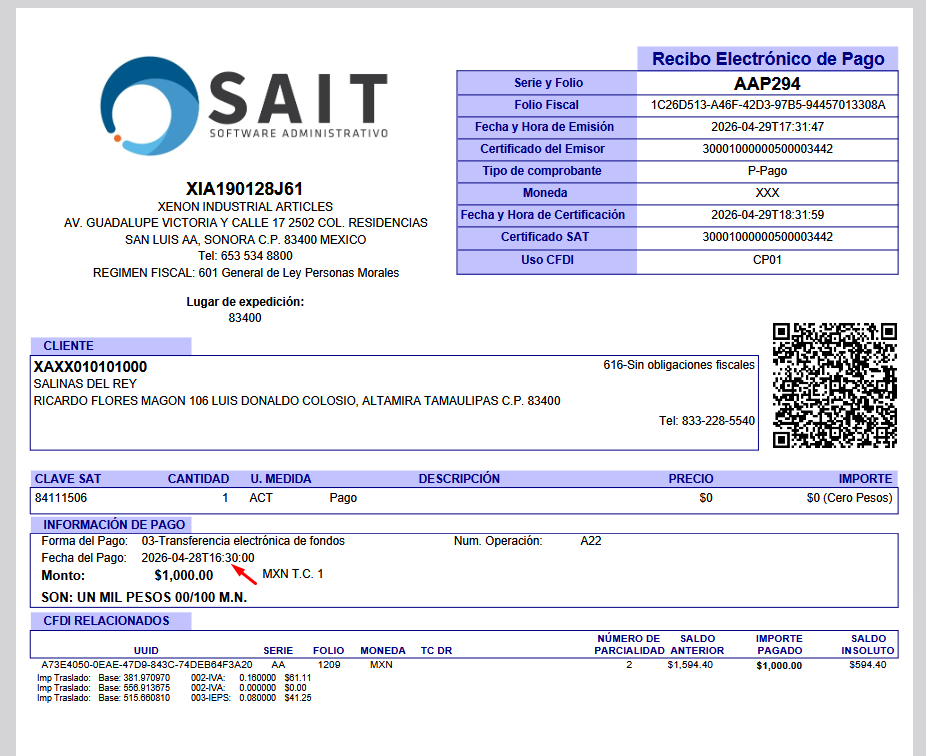Select issuer RFC XIA190128J61
Image resolution: width=926 pixels, height=756 pixels.
click(x=244, y=189)
